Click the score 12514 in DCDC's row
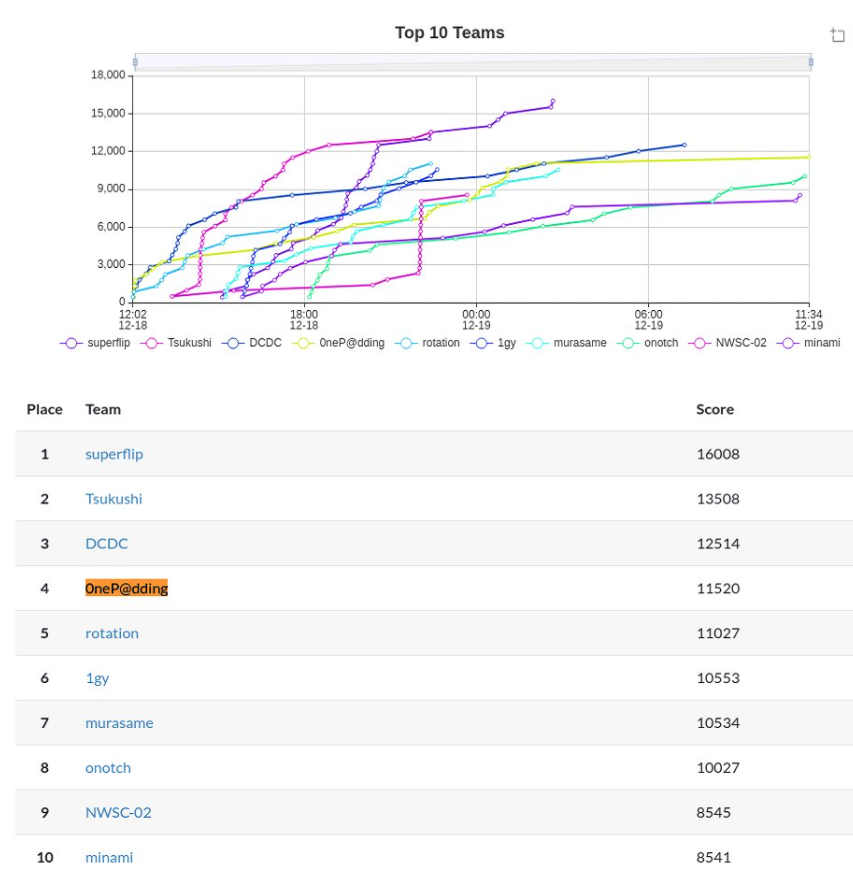Screen dimensions: 853x870 tap(718, 544)
